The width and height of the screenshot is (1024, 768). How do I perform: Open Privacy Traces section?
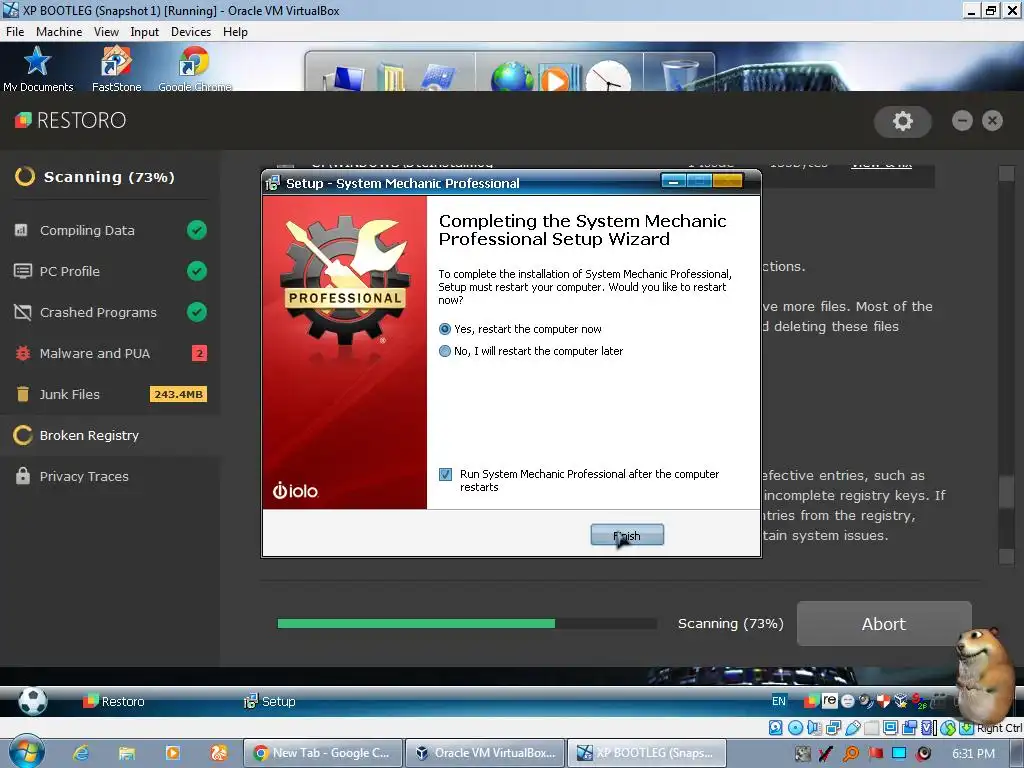point(110,476)
